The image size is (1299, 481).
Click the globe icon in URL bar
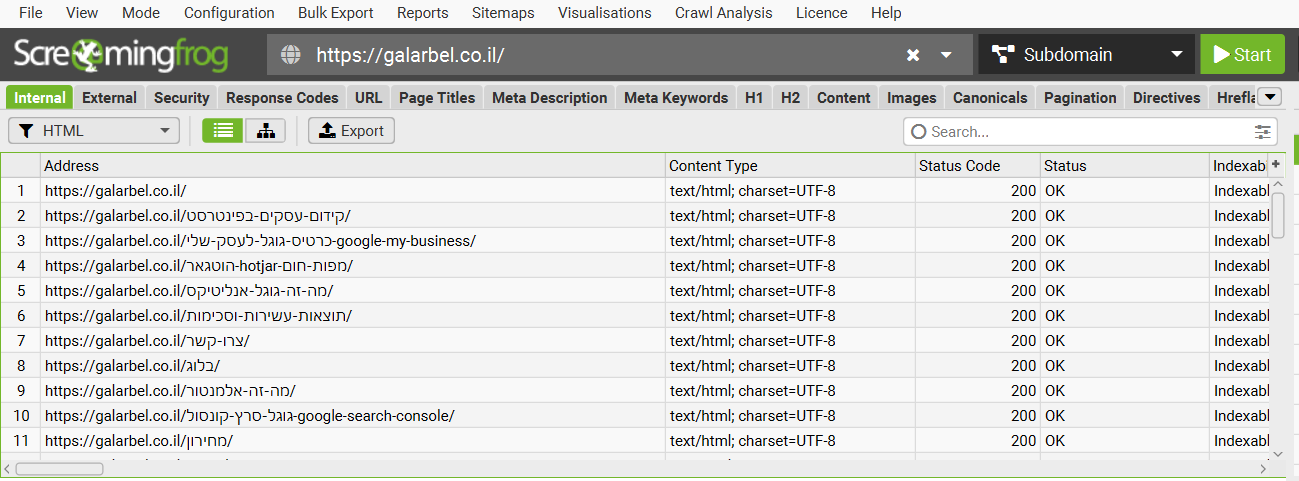[291, 55]
